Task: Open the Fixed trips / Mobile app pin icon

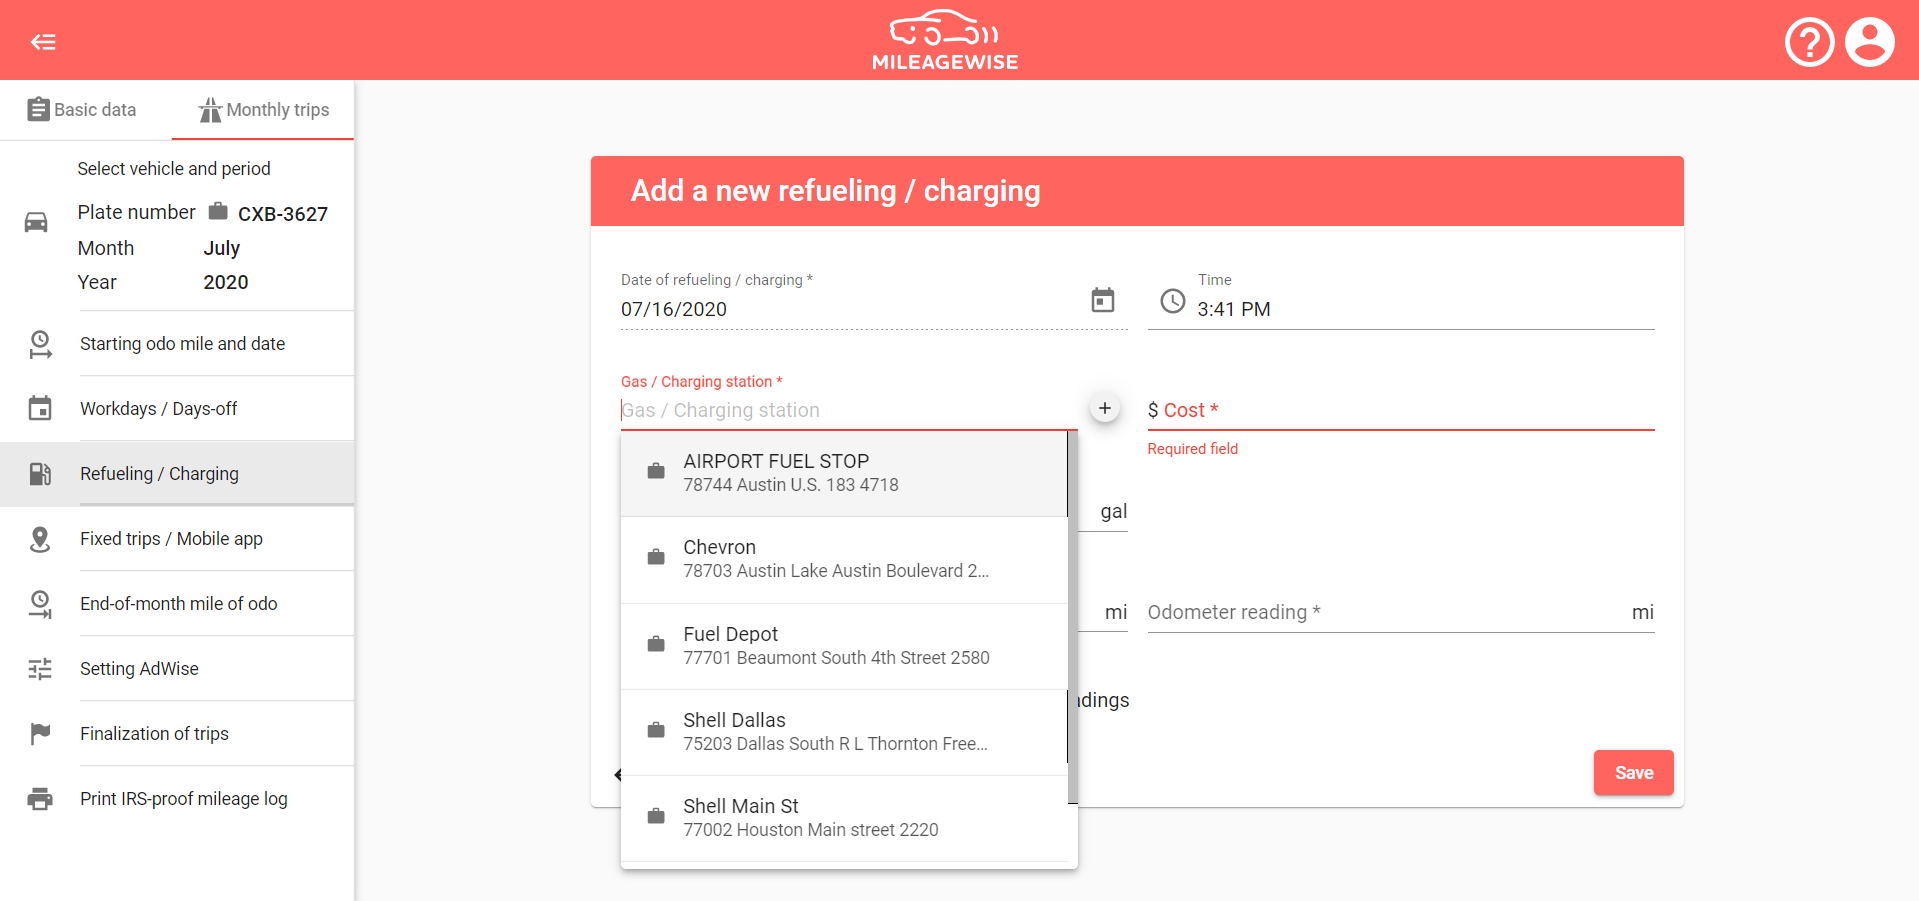Action: (x=40, y=538)
